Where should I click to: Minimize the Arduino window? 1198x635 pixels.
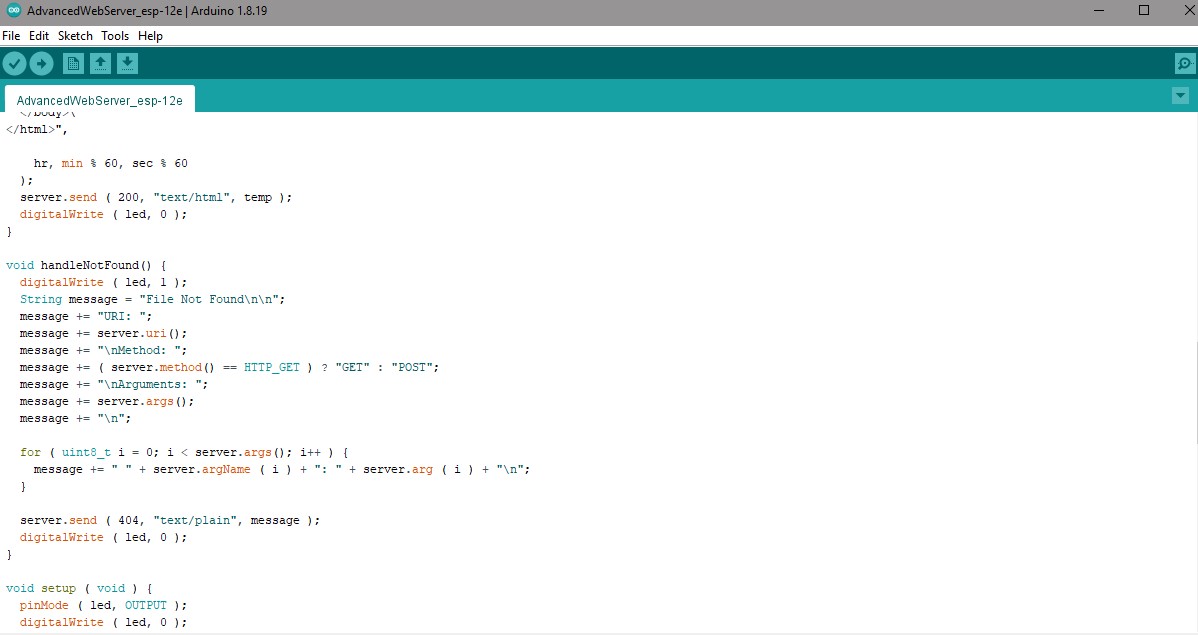pyautogui.click(x=1099, y=11)
